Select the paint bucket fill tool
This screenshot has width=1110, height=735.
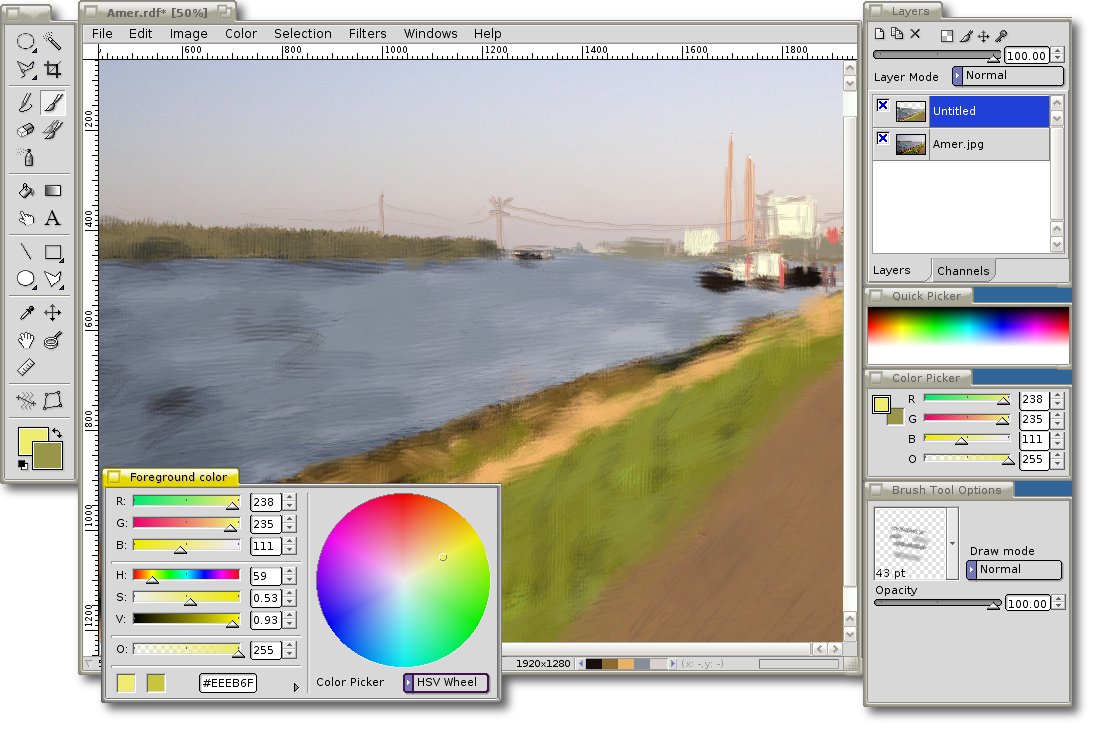coord(25,190)
